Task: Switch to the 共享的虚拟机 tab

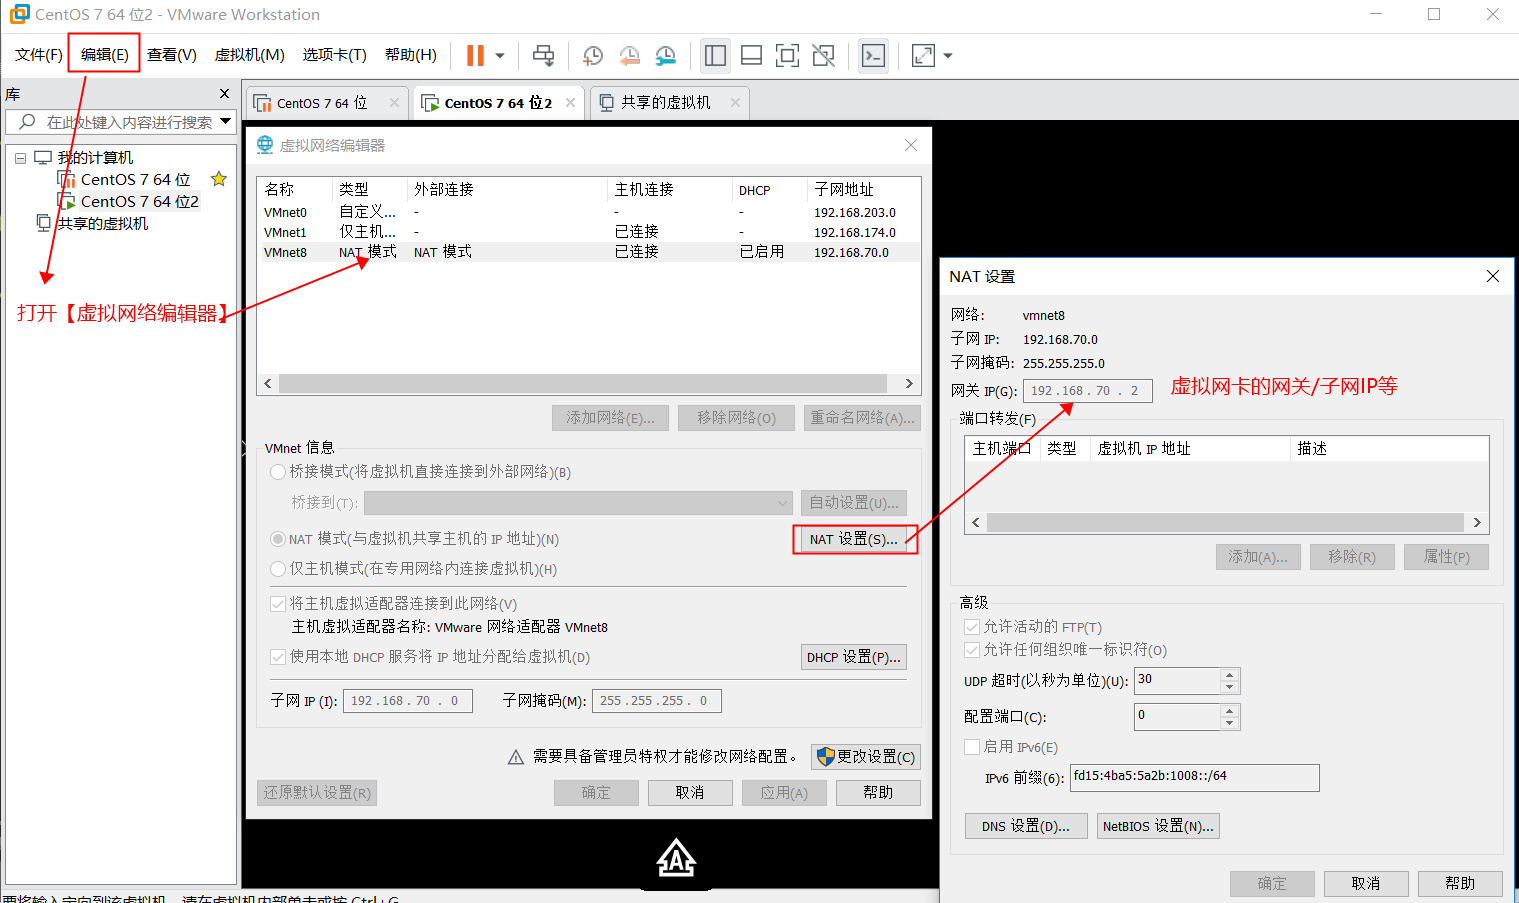Action: click(x=669, y=103)
